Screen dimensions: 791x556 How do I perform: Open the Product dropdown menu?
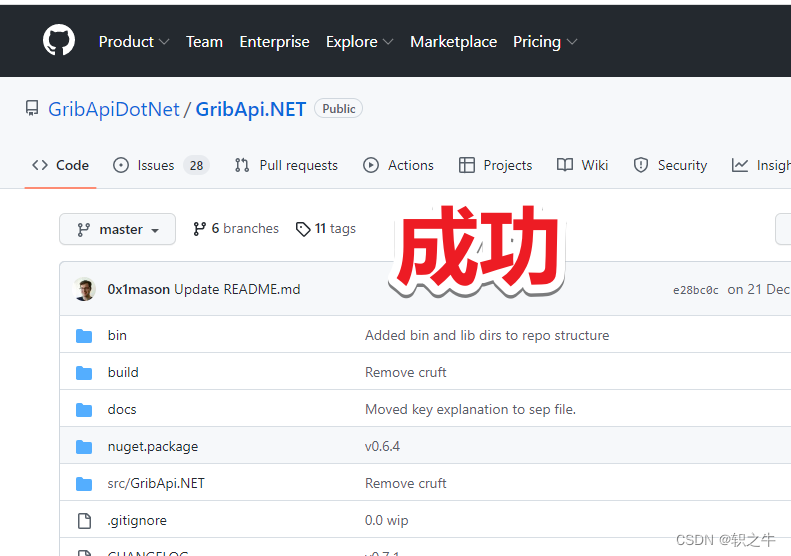click(x=134, y=42)
